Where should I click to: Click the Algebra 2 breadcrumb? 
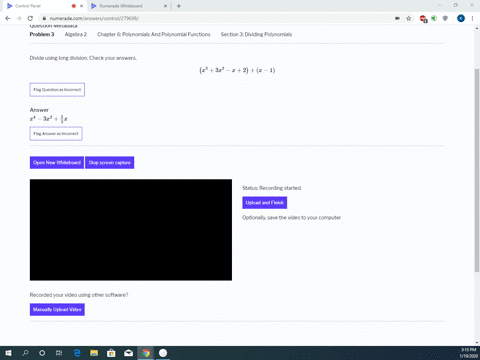click(x=76, y=34)
